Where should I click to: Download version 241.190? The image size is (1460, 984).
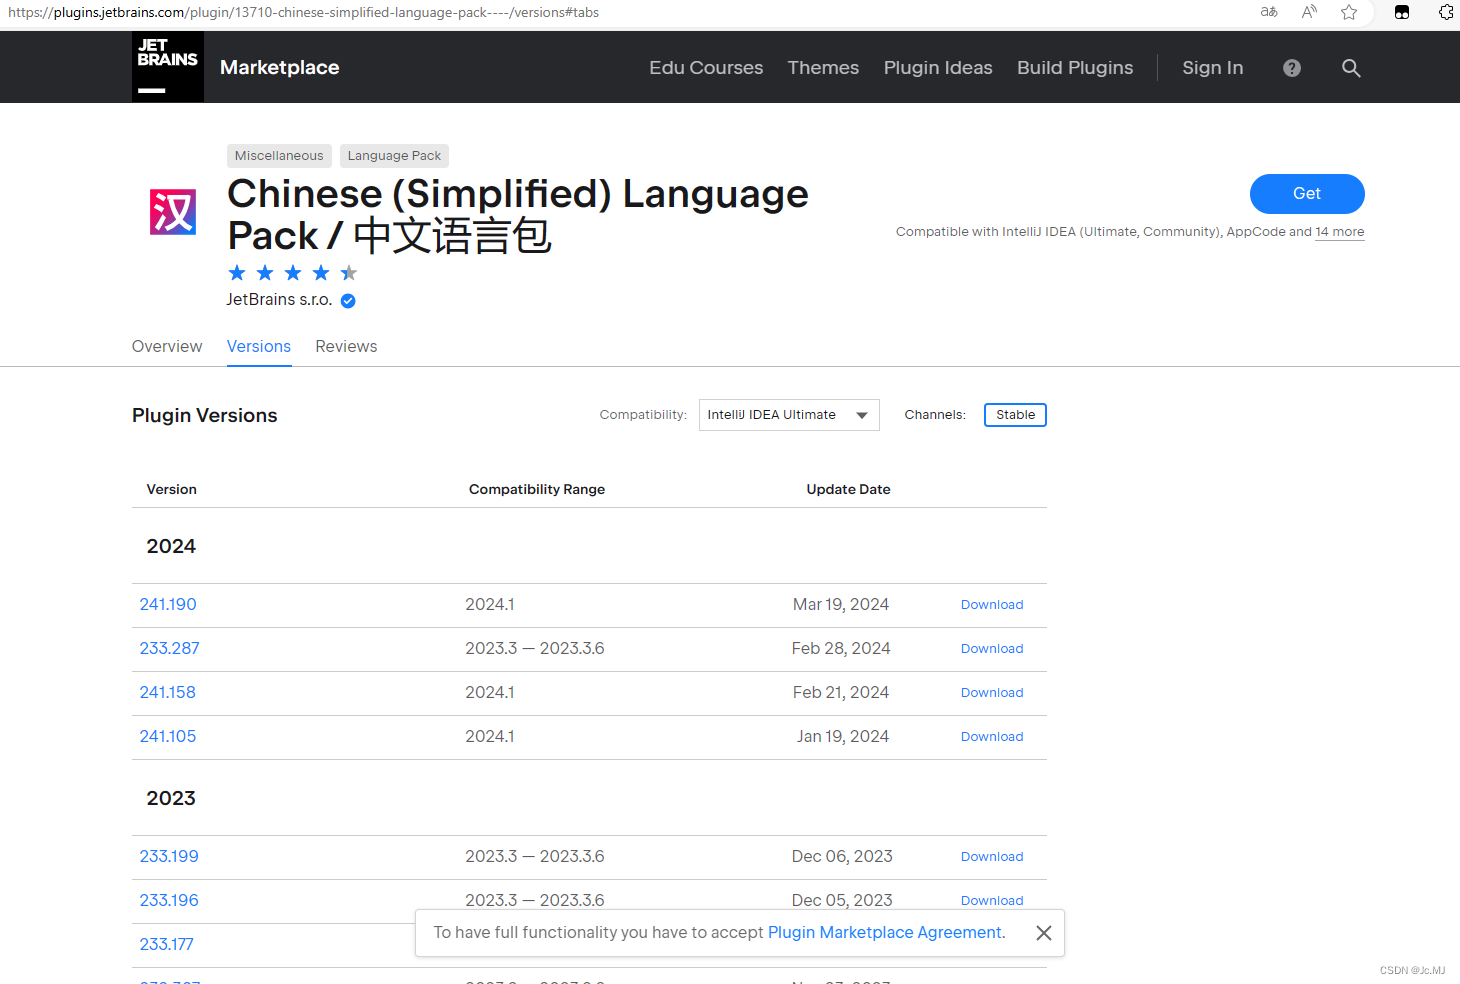(x=992, y=605)
